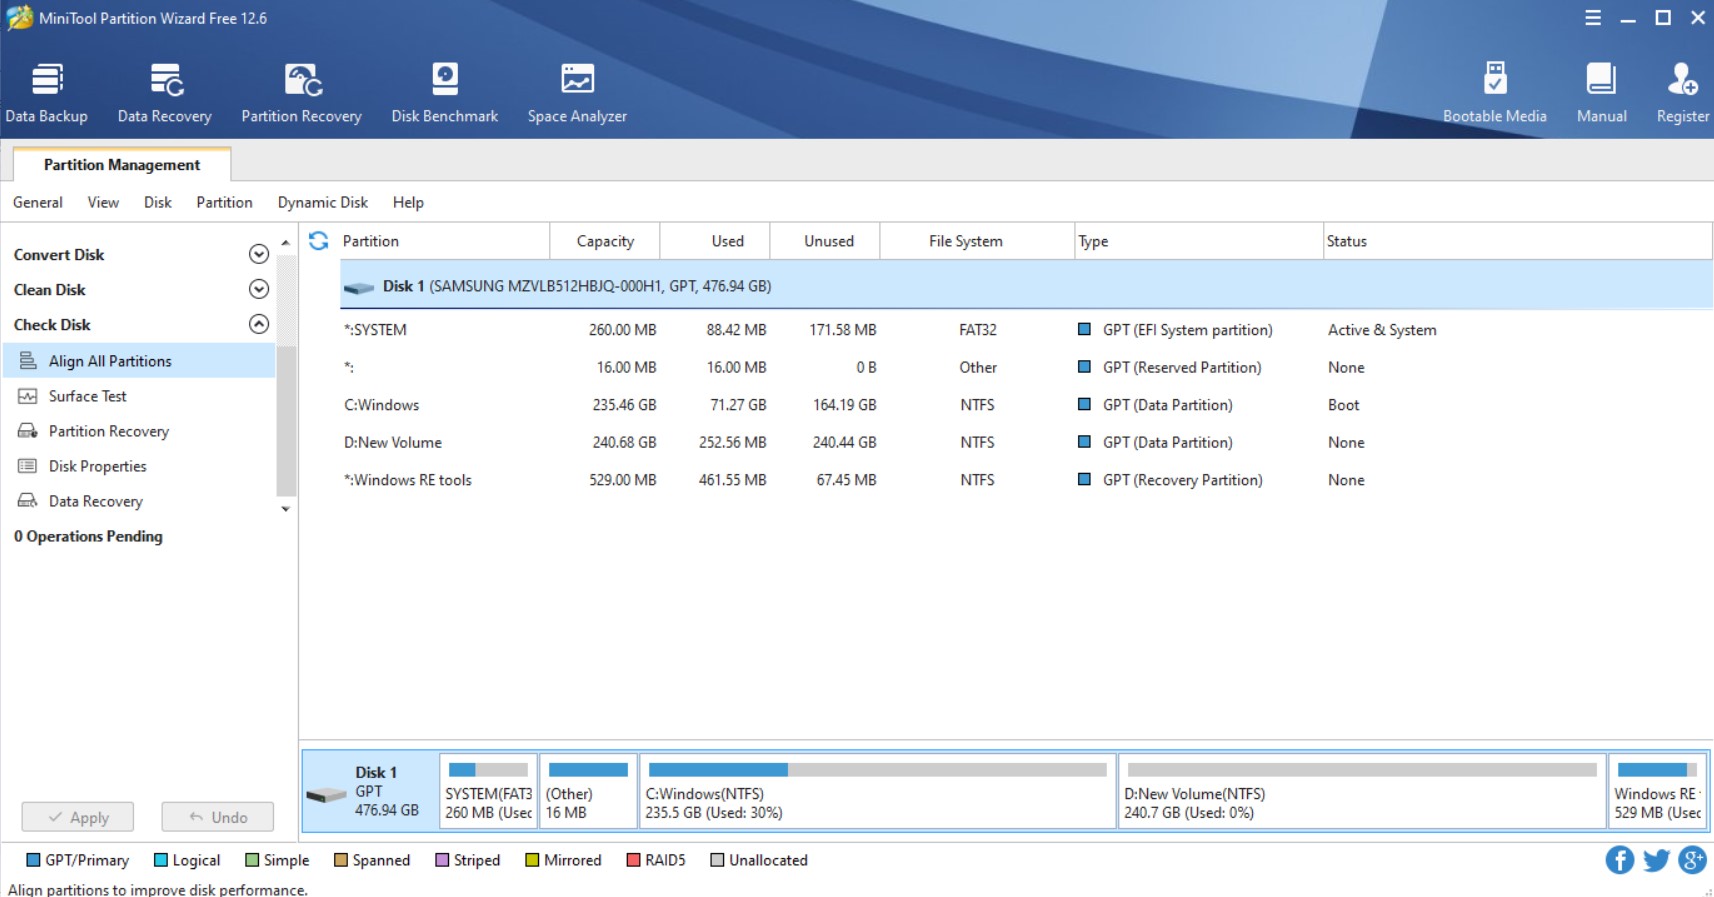Open the Help menu
The height and width of the screenshot is (897, 1714).
click(408, 202)
